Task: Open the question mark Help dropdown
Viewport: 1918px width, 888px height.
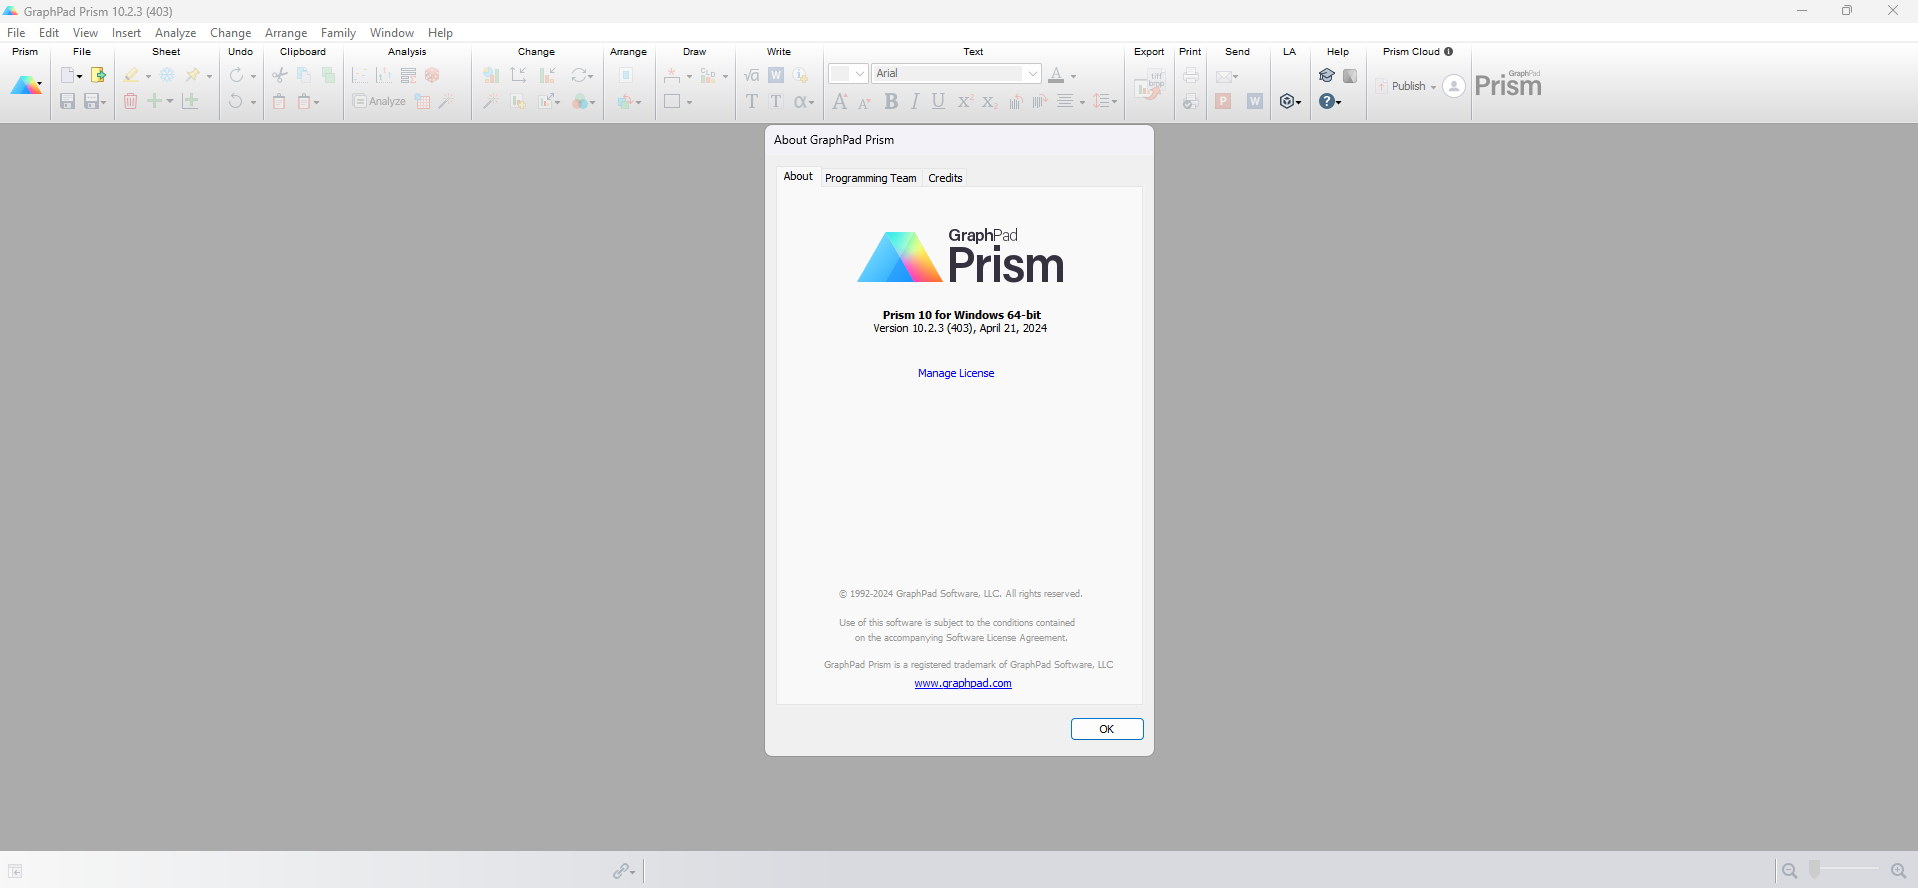Action: [x=1329, y=101]
